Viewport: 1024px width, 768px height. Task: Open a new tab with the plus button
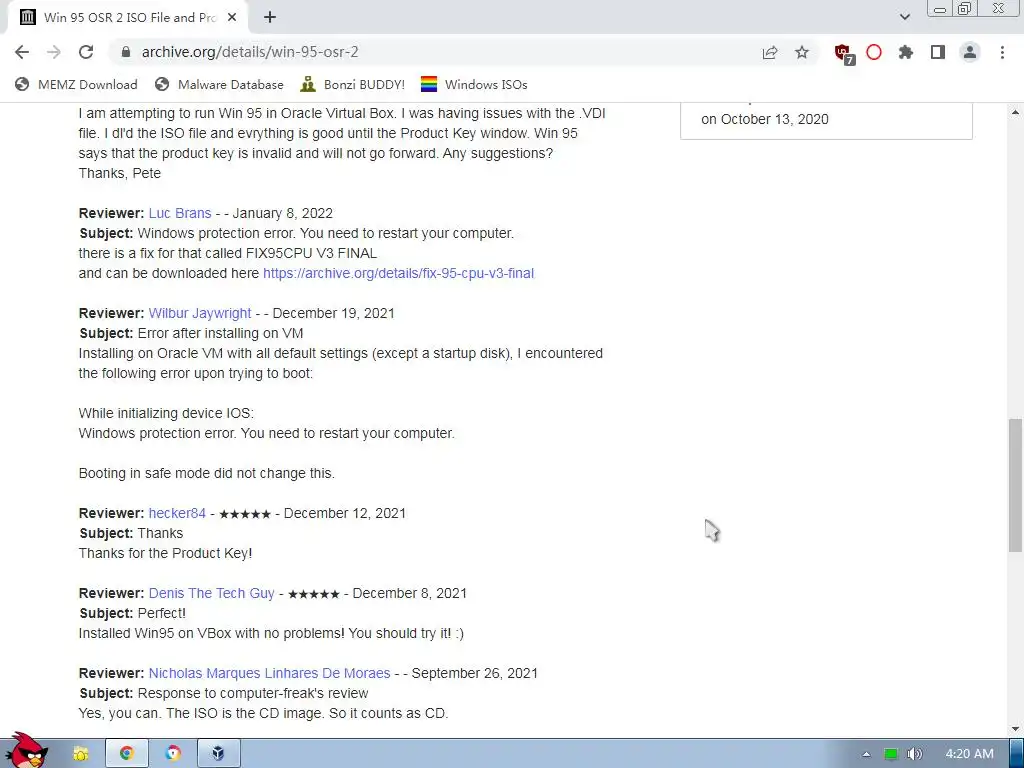pos(270,18)
